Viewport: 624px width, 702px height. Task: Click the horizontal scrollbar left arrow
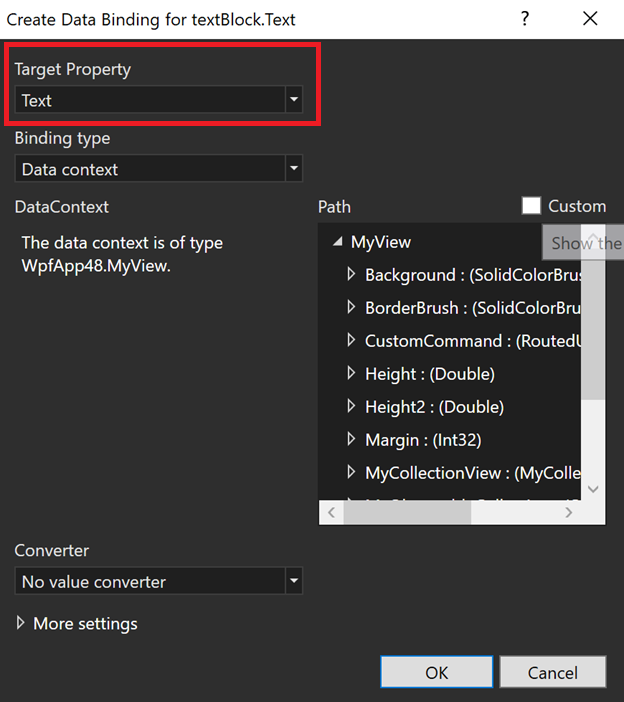coord(331,512)
